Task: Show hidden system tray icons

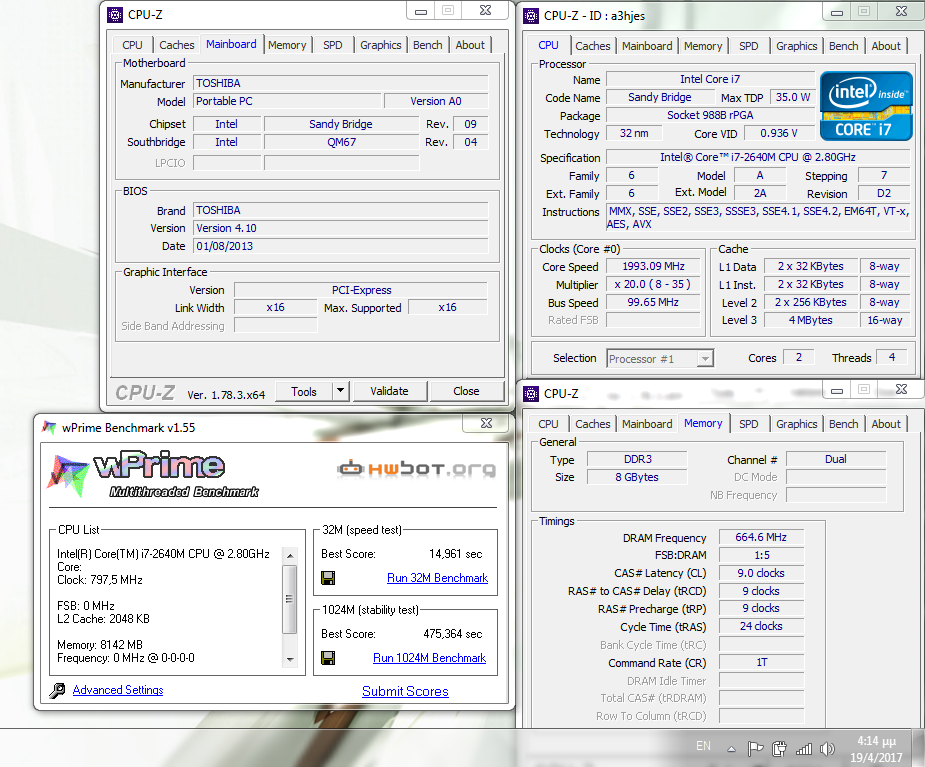Action: coord(733,748)
